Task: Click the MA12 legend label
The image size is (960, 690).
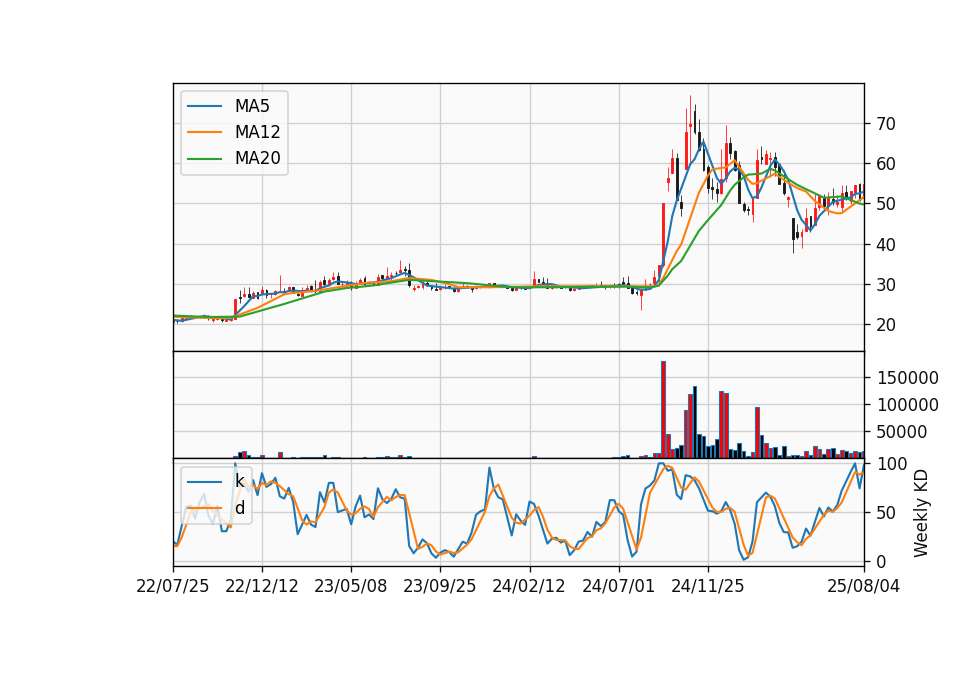Action: (x=257, y=132)
